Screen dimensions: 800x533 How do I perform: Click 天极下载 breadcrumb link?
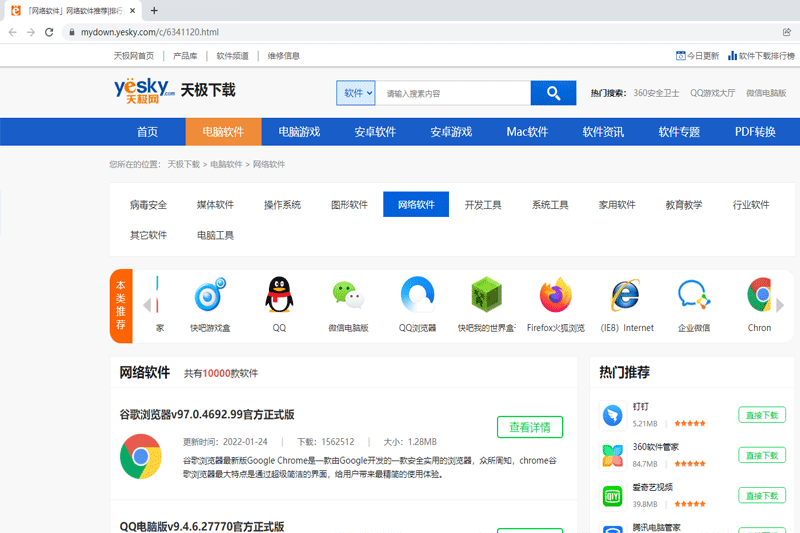click(184, 164)
